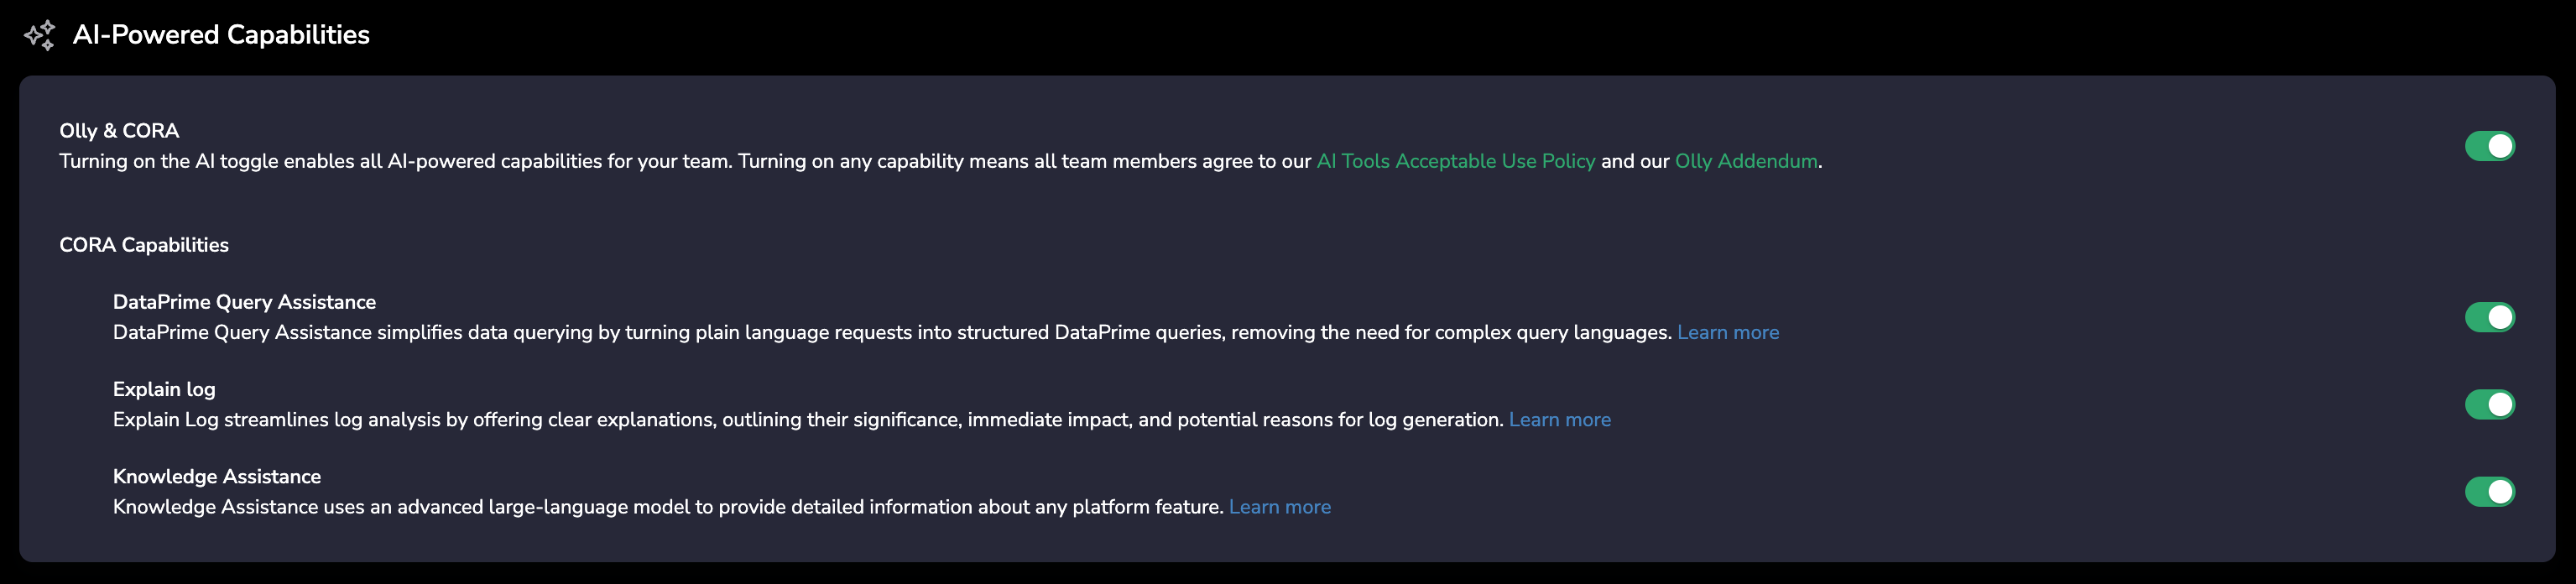
Task: Click the Explain log heading text
Action: [164, 388]
